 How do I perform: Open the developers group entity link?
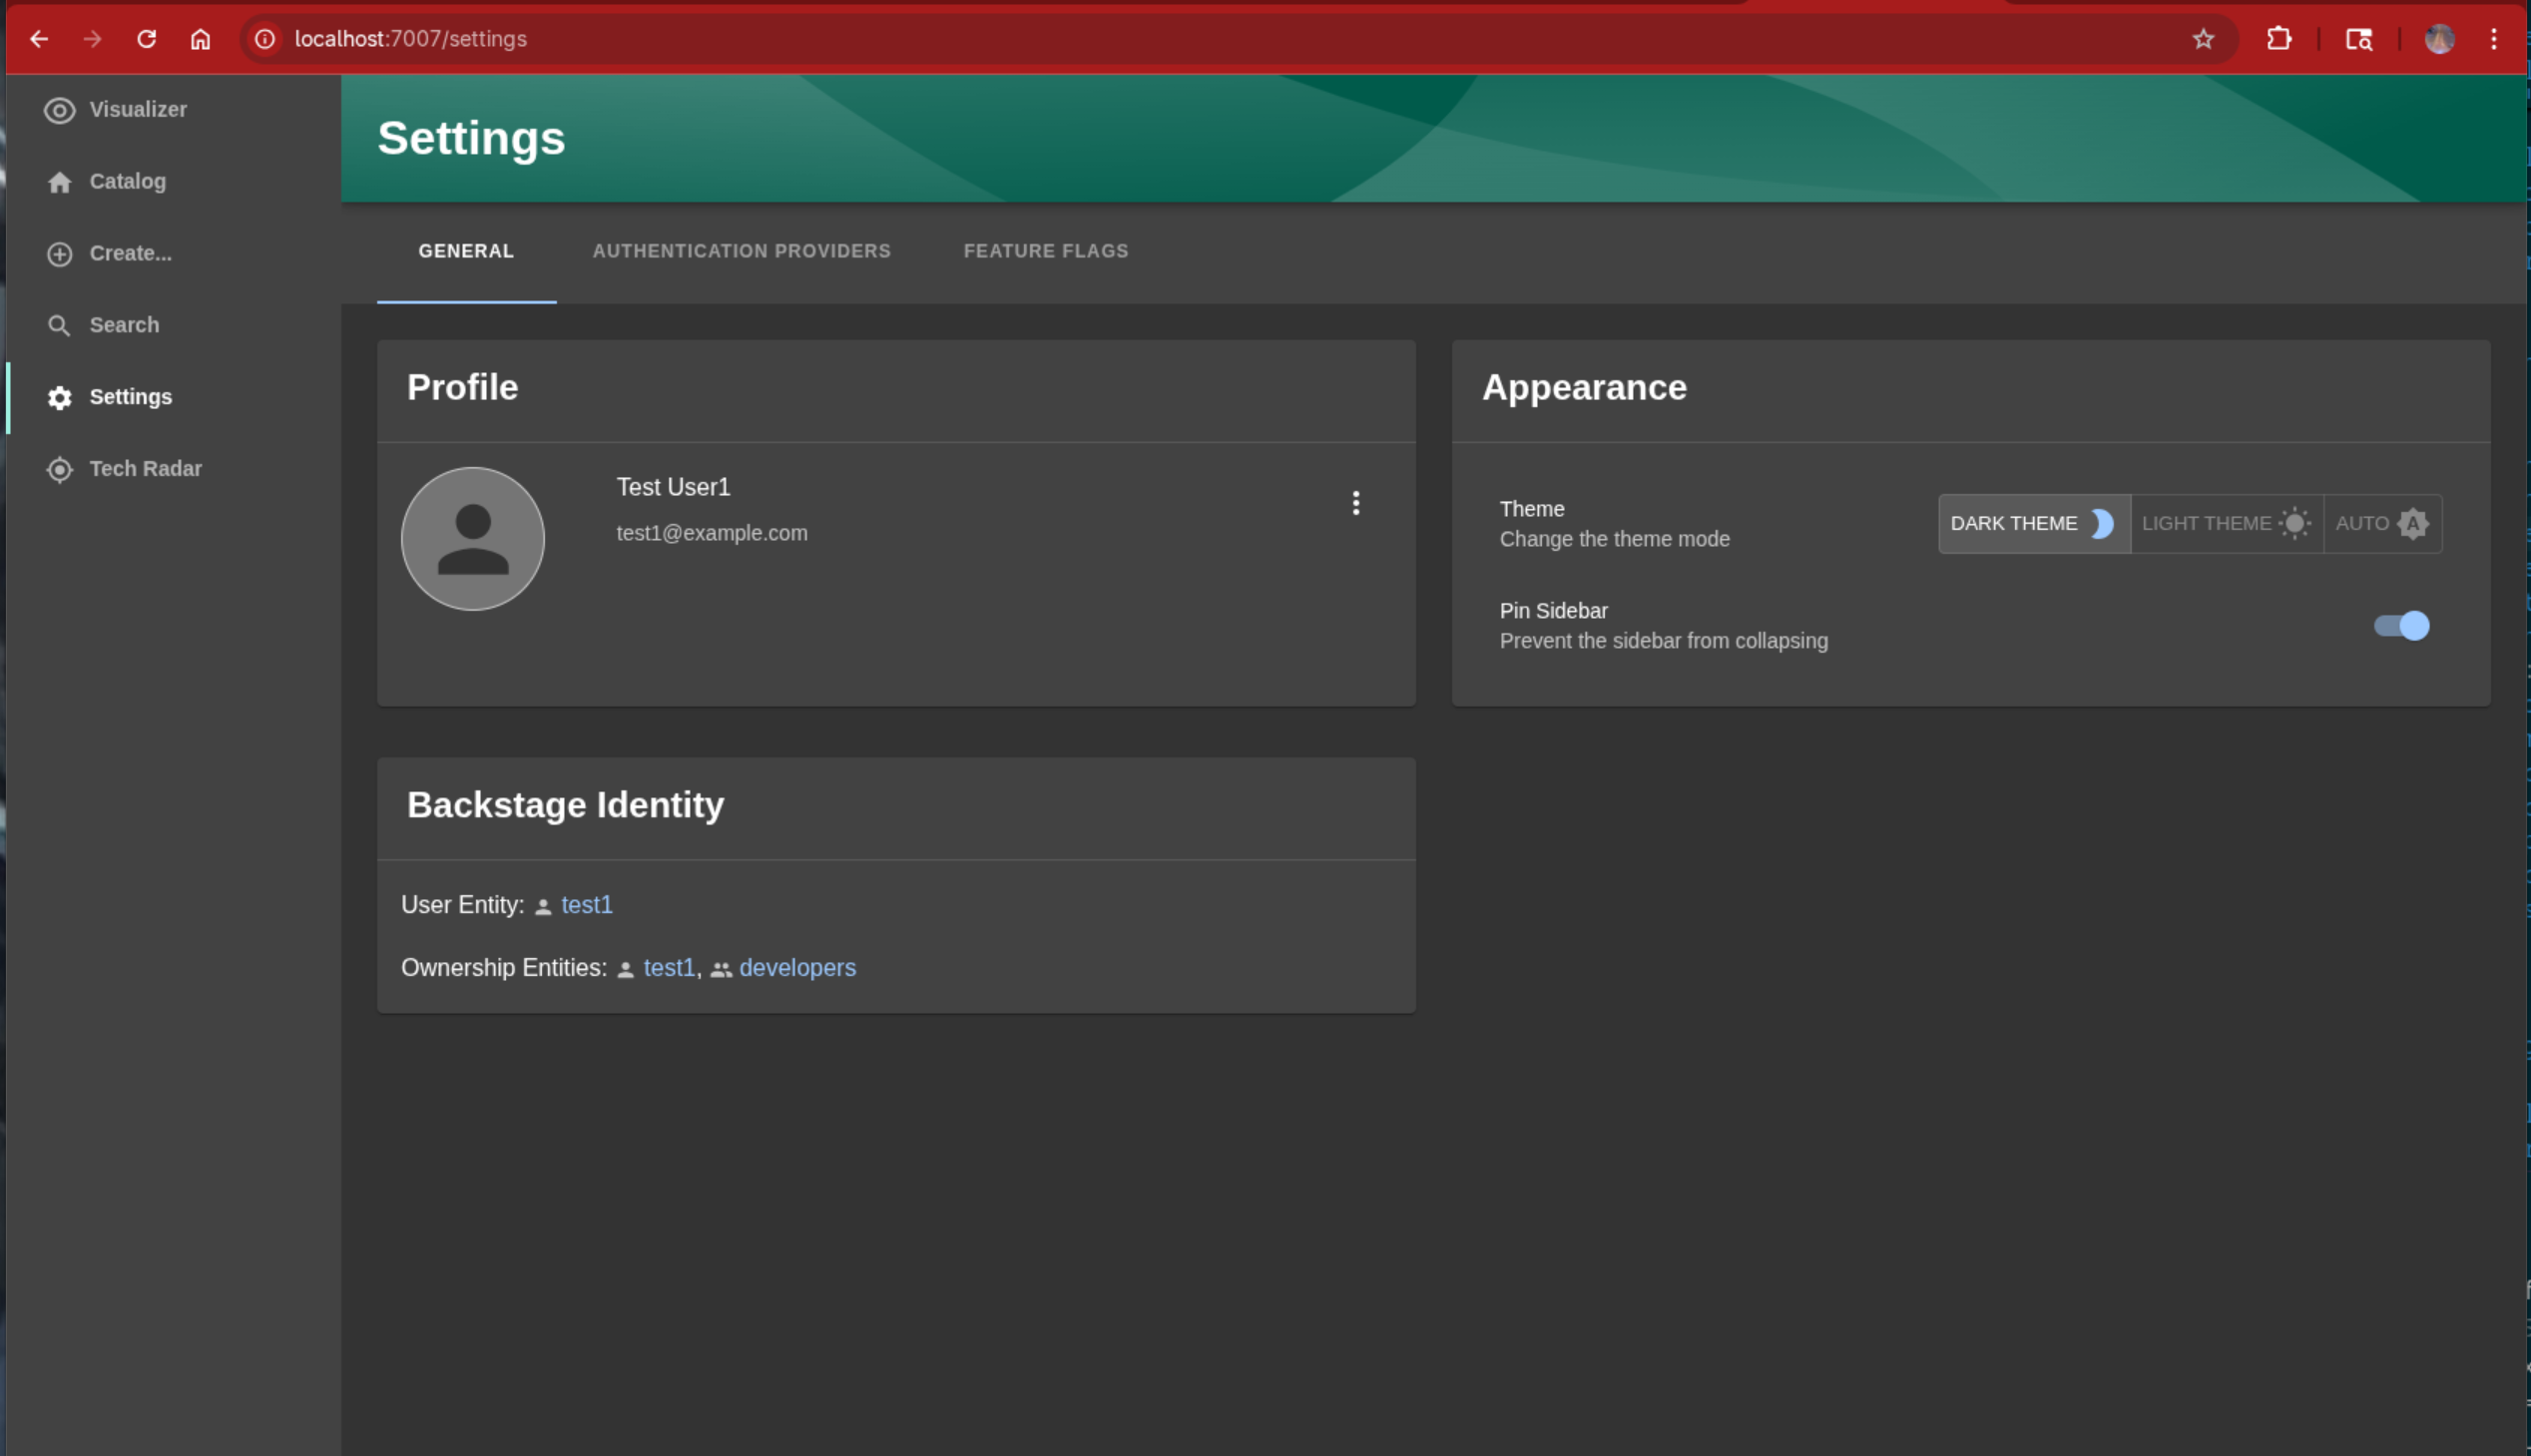(797, 968)
